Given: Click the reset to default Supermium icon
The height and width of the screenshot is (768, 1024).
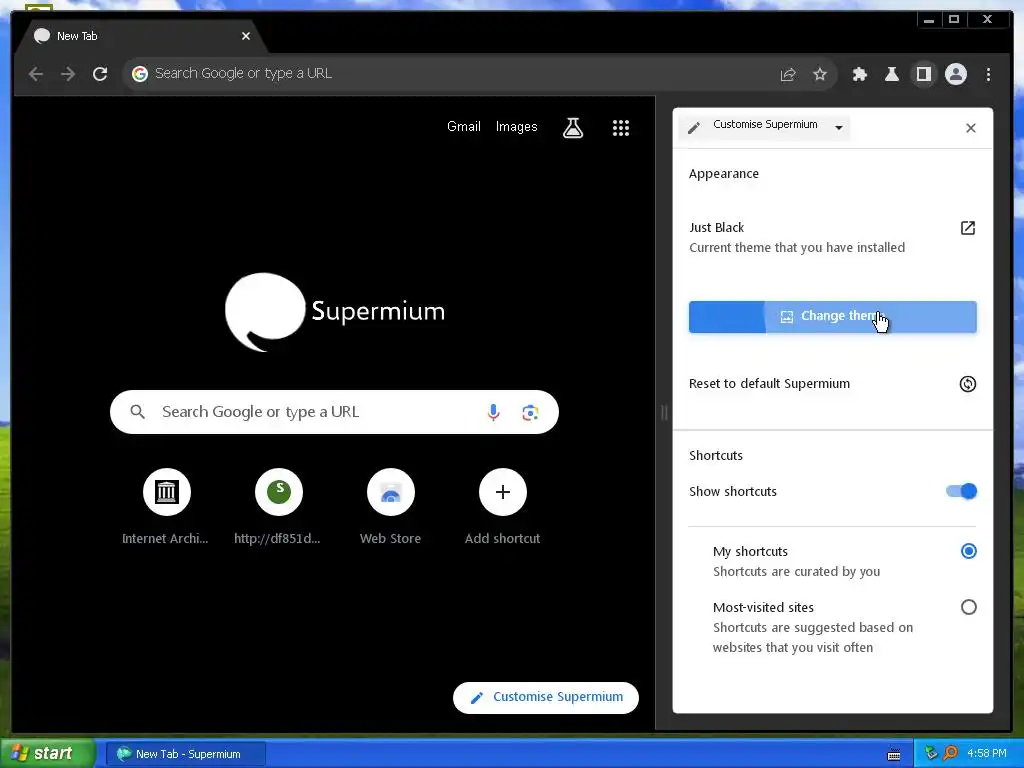Looking at the screenshot, I should pyautogui.click(x=968, y=384).
